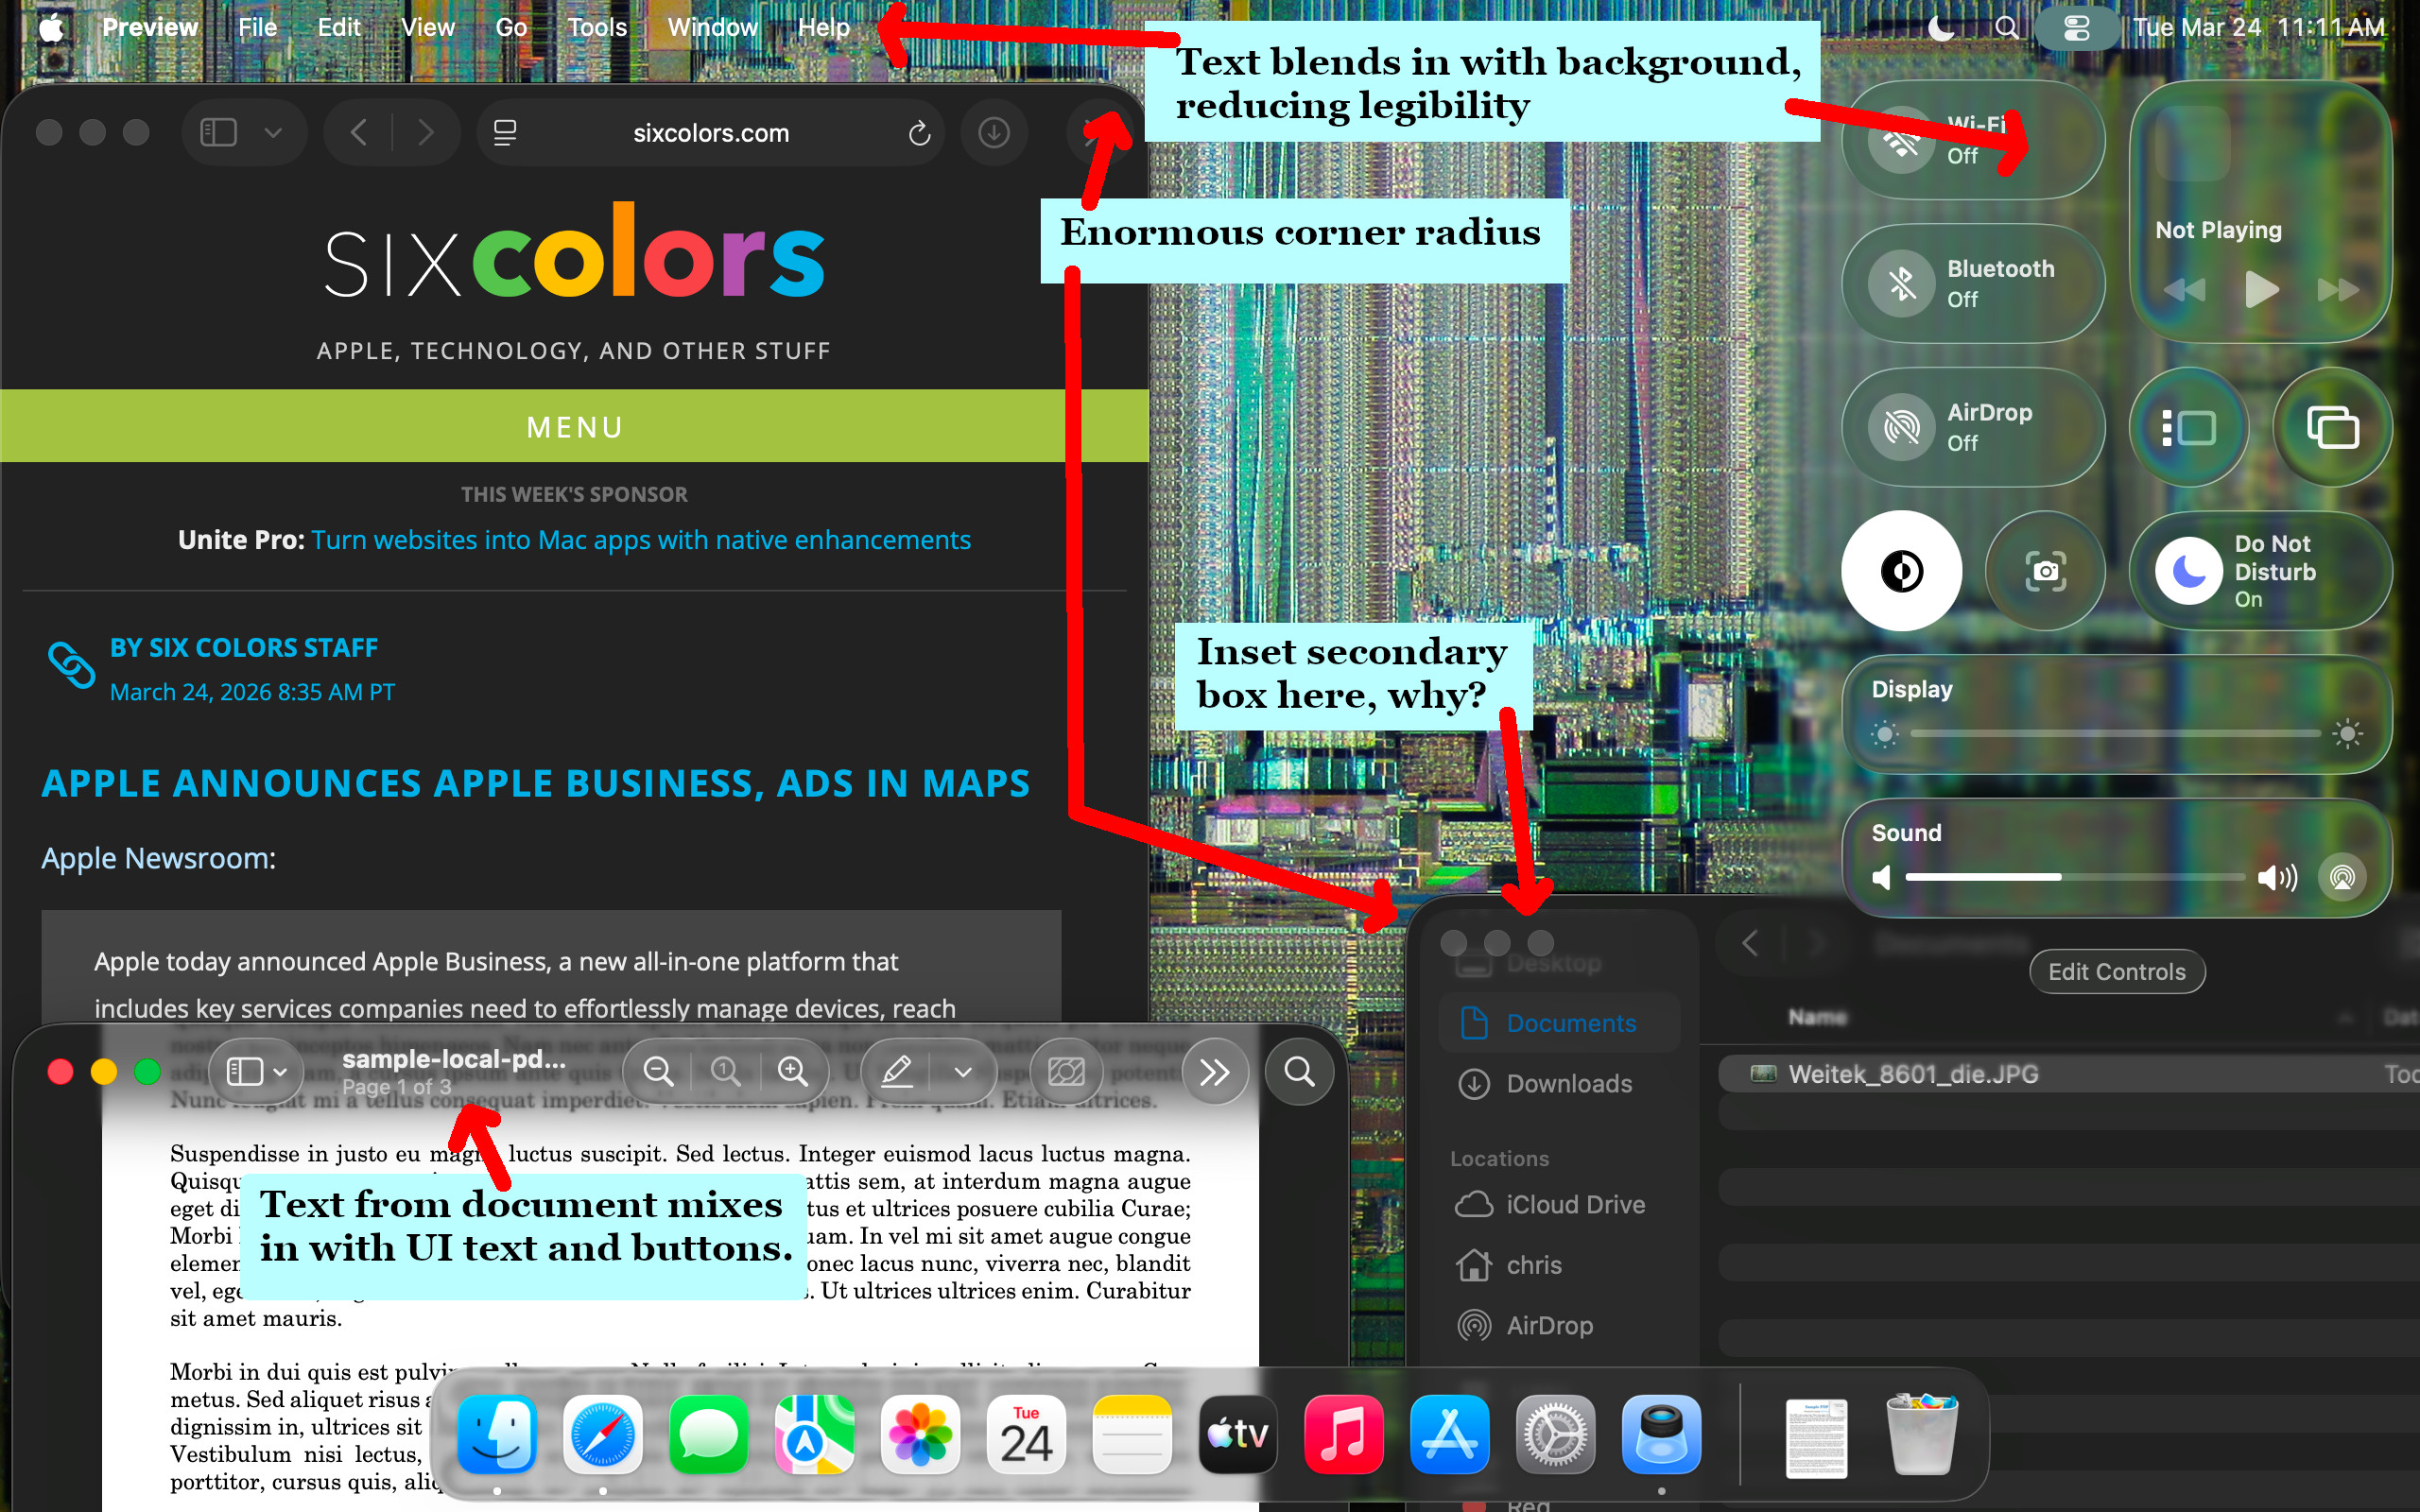Open the Apple menu
Viewport: 2420px width, 1512px height.
click(x=51, y=27)
